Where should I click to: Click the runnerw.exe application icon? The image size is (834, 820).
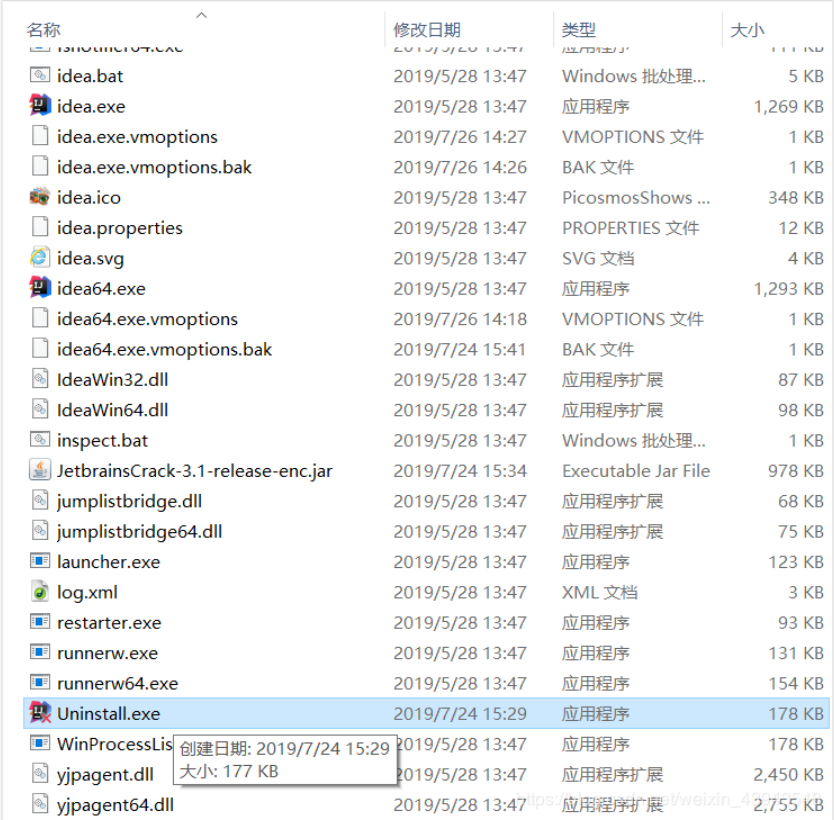(x=40, y=652)
